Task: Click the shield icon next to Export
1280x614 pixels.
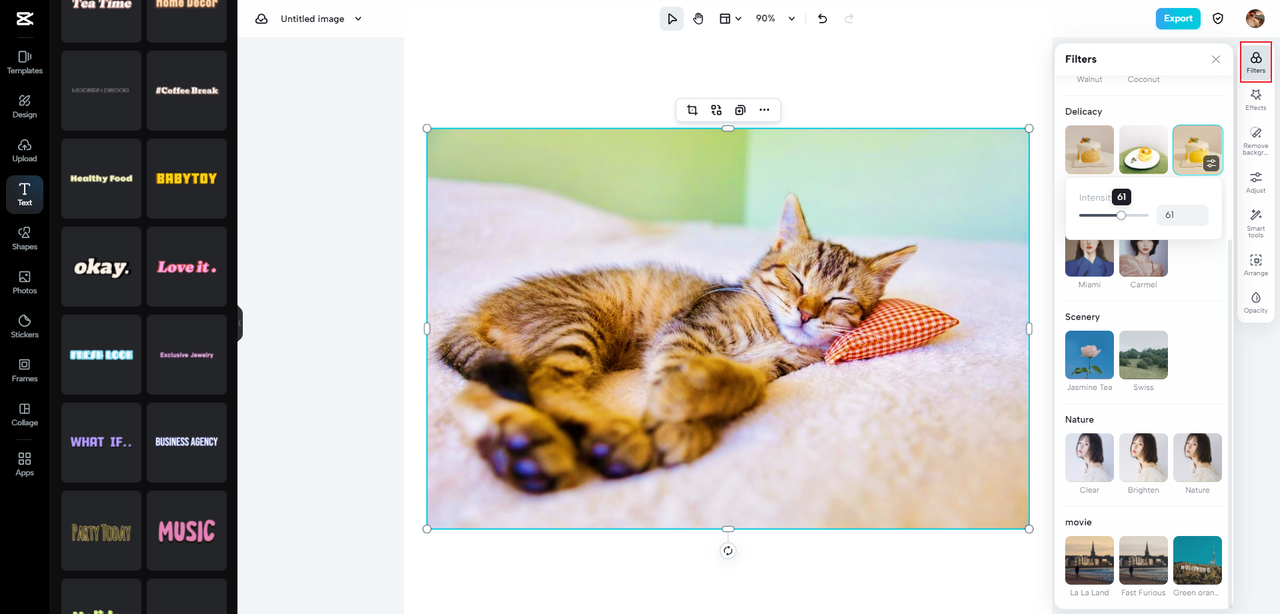Action: [x=1218, y=18]
